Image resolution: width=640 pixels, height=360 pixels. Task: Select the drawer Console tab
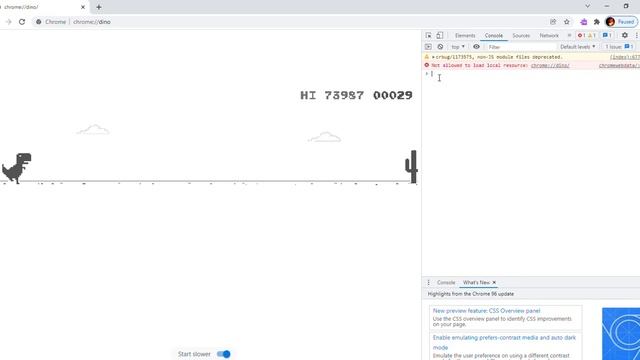coord(446,282)
